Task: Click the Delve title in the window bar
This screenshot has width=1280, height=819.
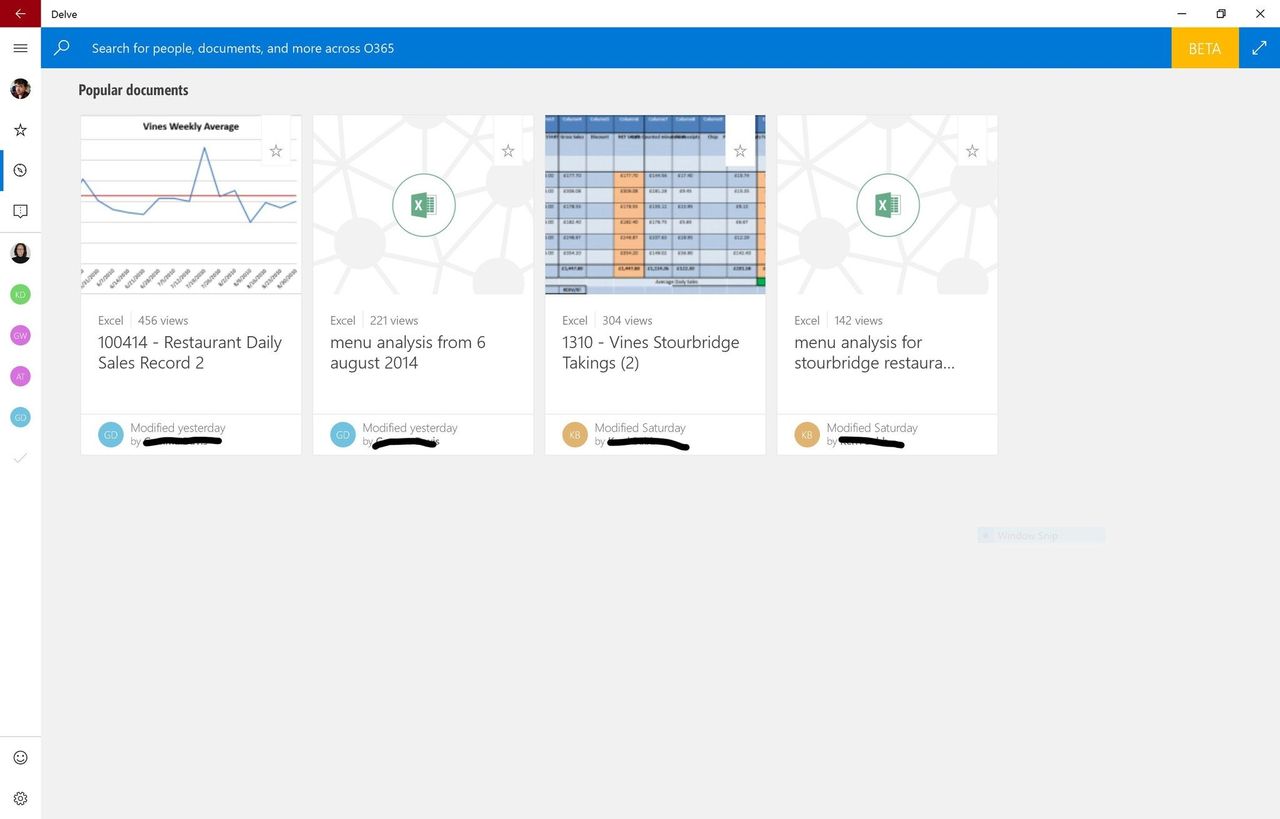Action: (x=64, y=14)
